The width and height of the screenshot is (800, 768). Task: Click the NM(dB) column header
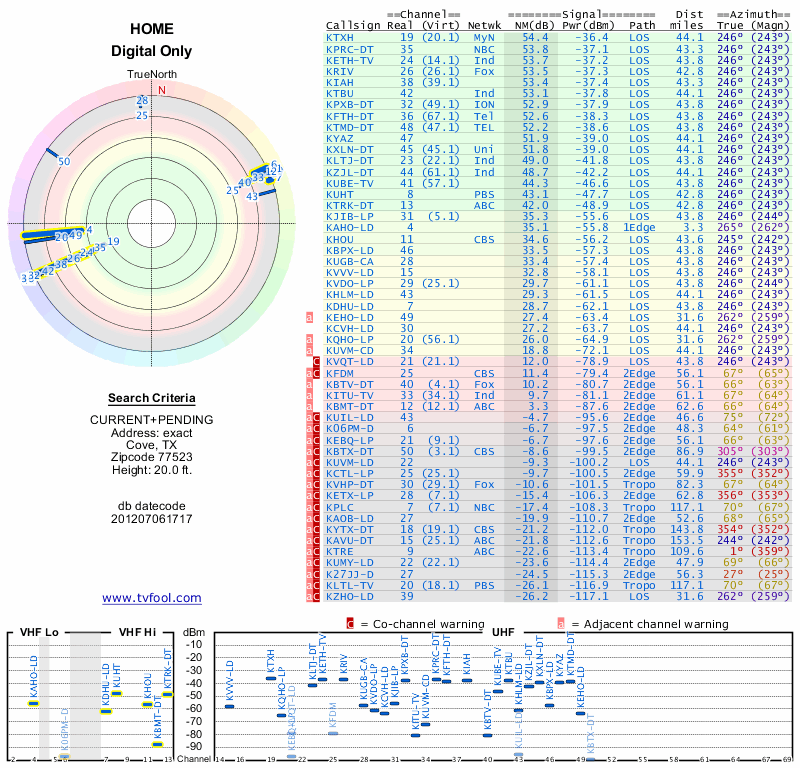[x=535, y=26]
